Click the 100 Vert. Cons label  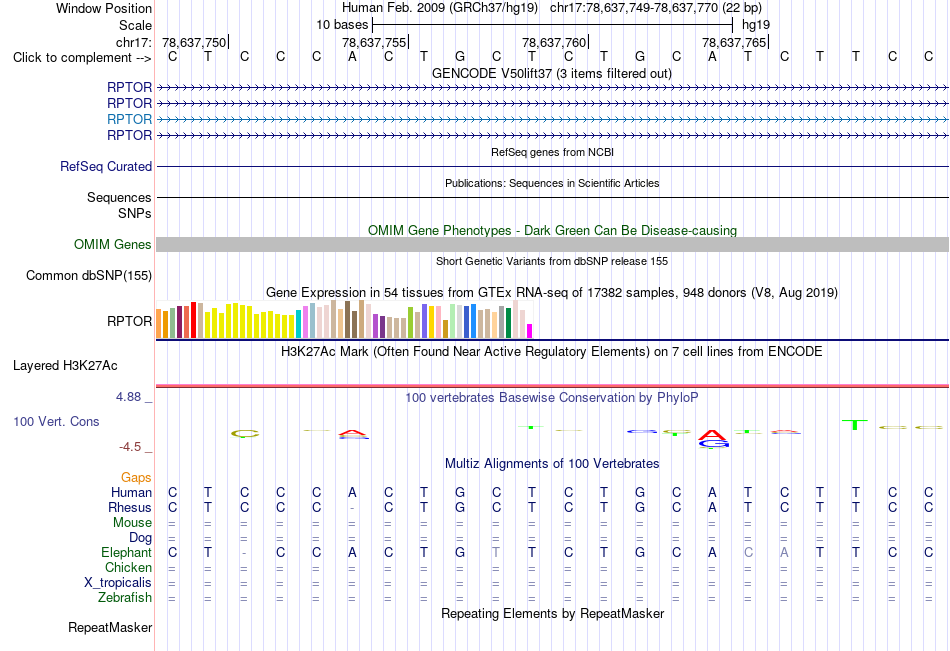click(56, 421)
